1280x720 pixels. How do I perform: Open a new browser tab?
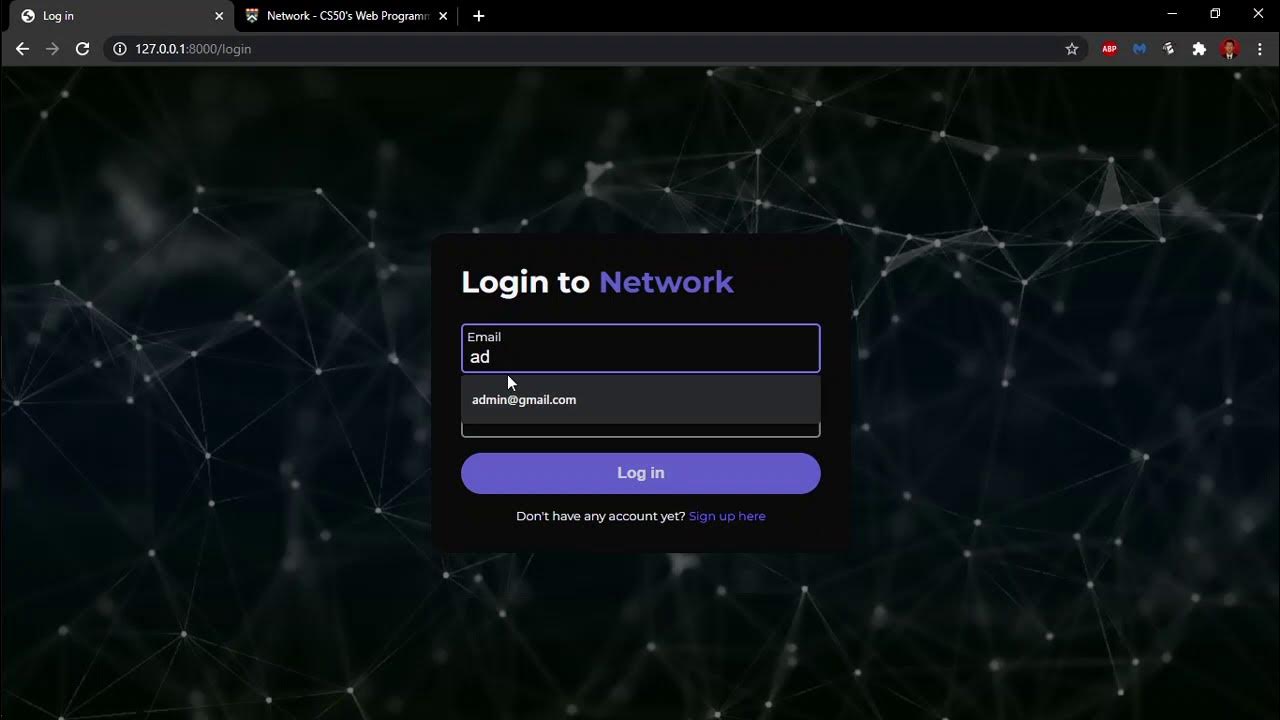tap(478, 16)
